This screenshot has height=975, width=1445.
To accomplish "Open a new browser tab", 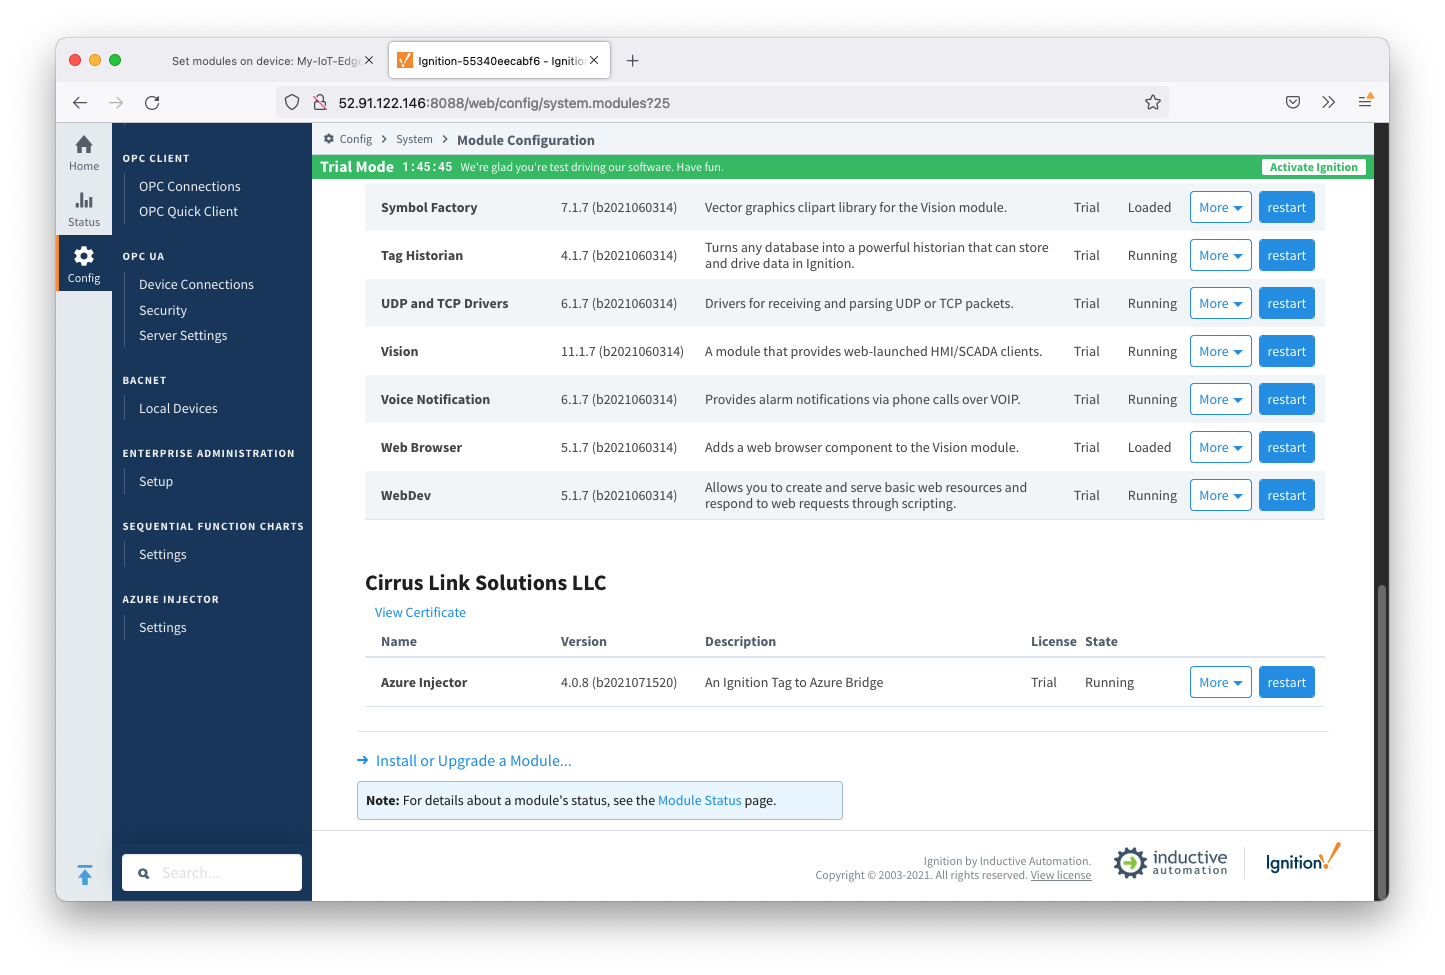I will (x=632, y=61).
